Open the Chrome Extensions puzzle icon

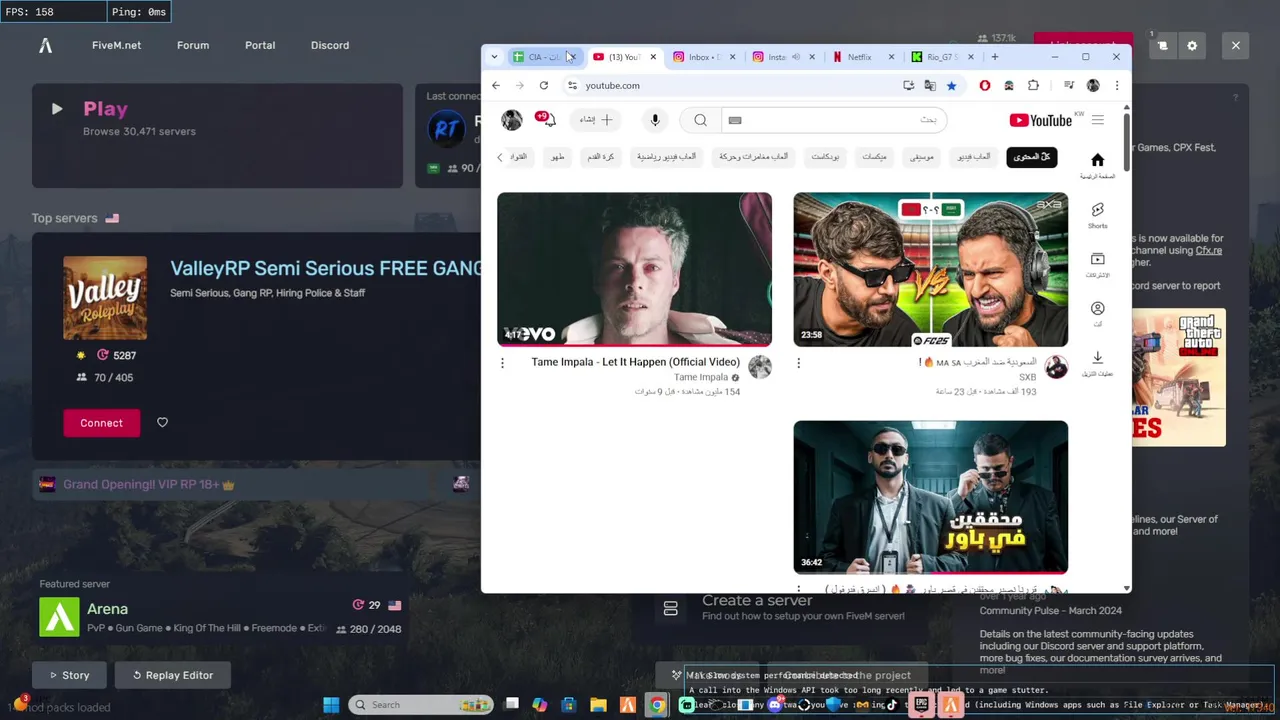pyautogui.click(x=1033, y=86)
